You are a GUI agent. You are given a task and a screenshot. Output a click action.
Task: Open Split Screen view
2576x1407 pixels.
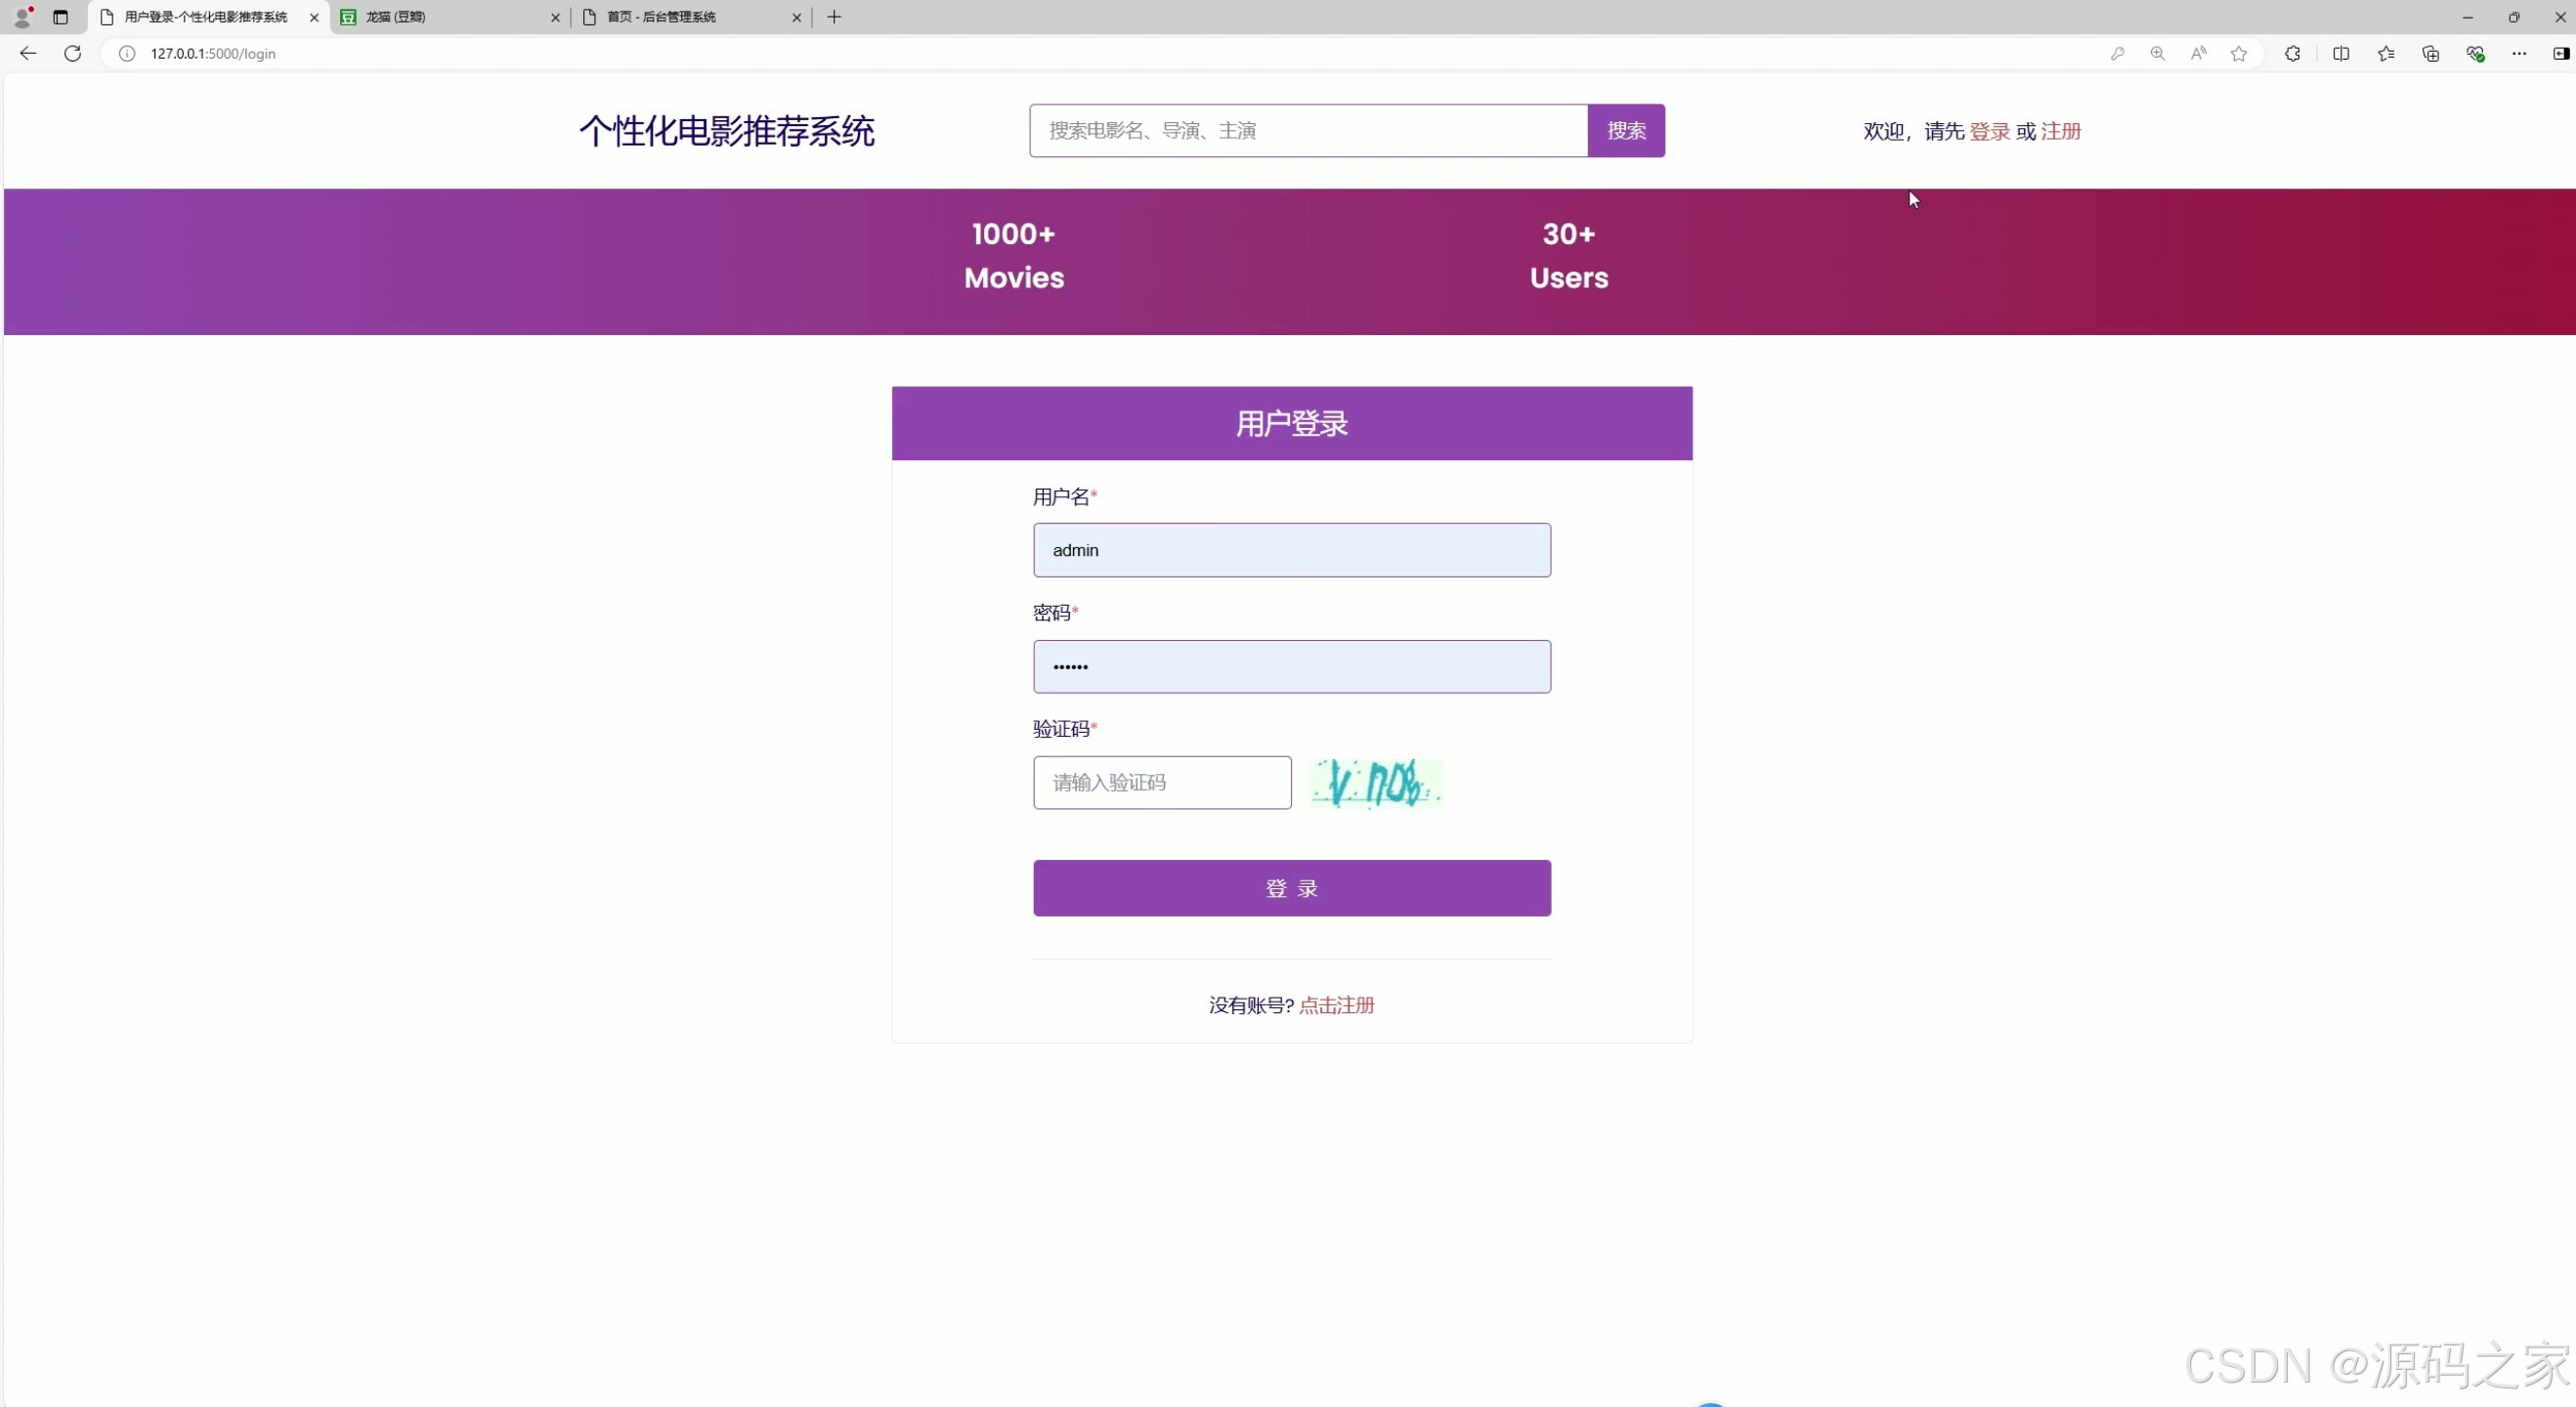pyautogui.click(x=2341, y=54)
